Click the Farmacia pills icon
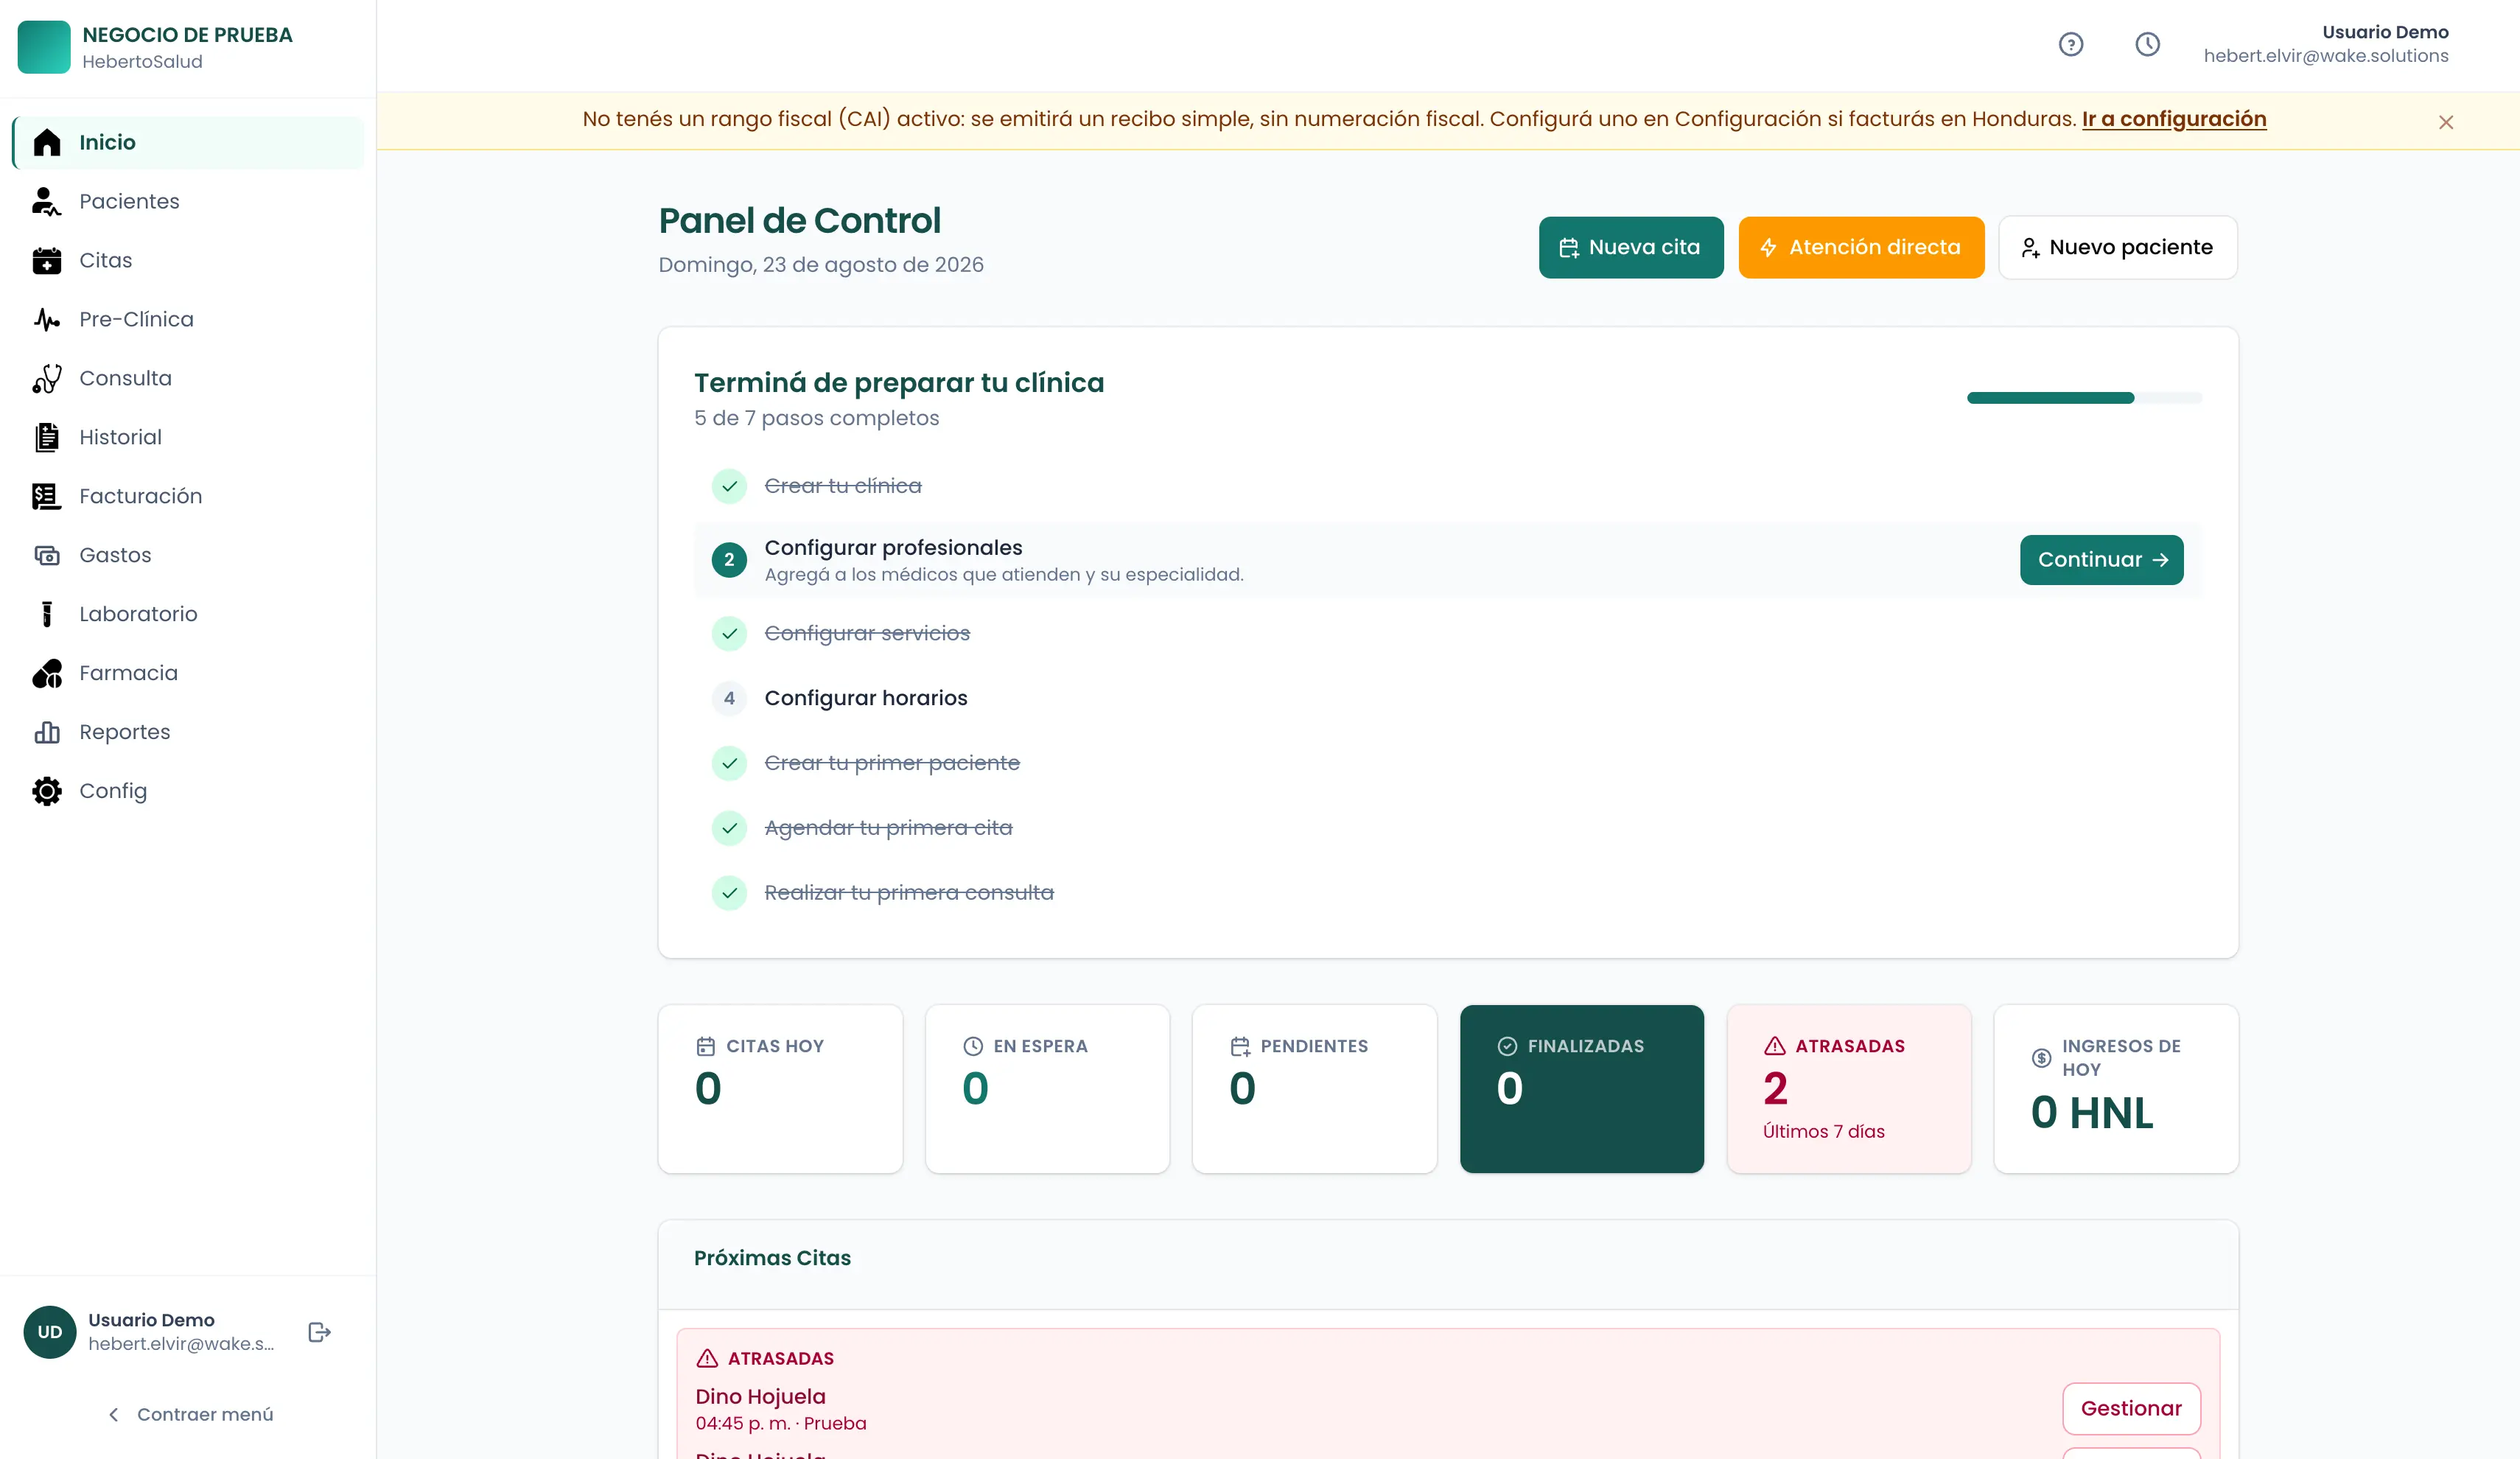This screenshot has width=2520, height=1459. 47,673
